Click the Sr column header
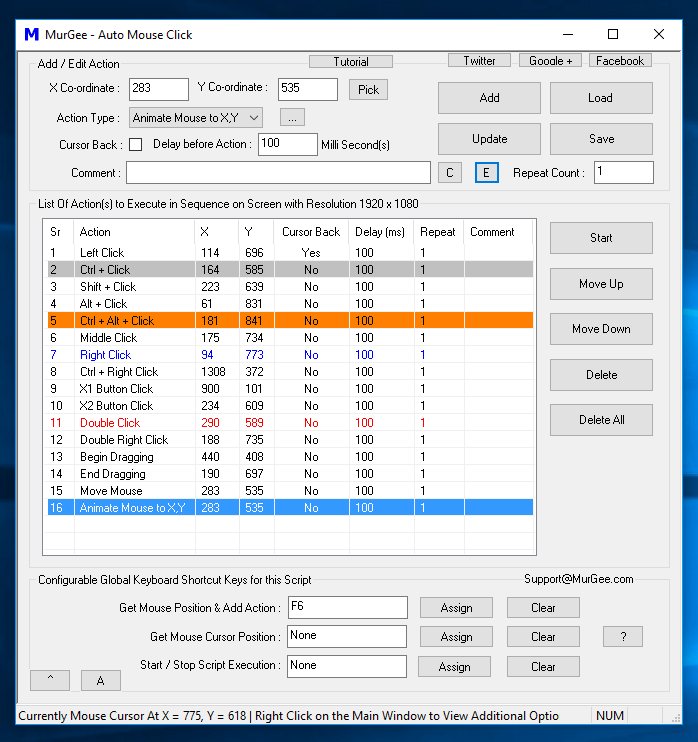698x742 pixels. coord(59,232)
